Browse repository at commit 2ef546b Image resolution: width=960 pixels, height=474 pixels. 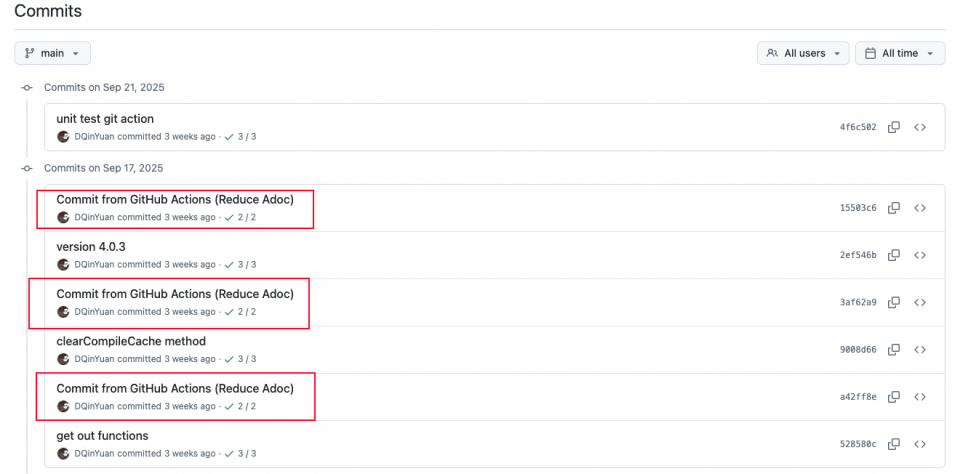click(920, 255)
